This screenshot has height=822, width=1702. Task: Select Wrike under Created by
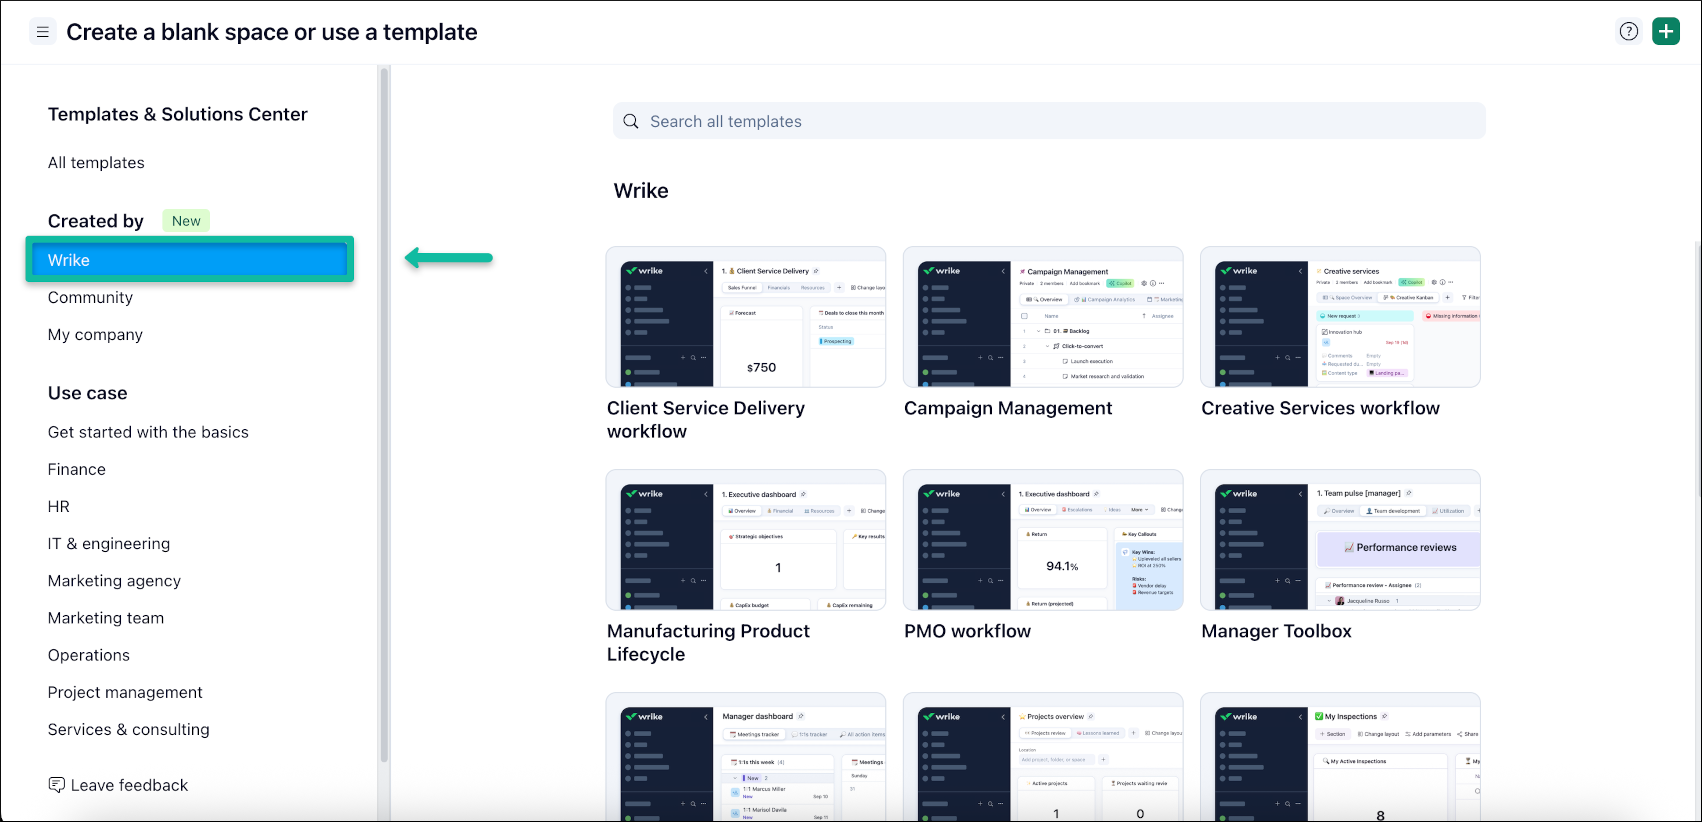(189, 260)
